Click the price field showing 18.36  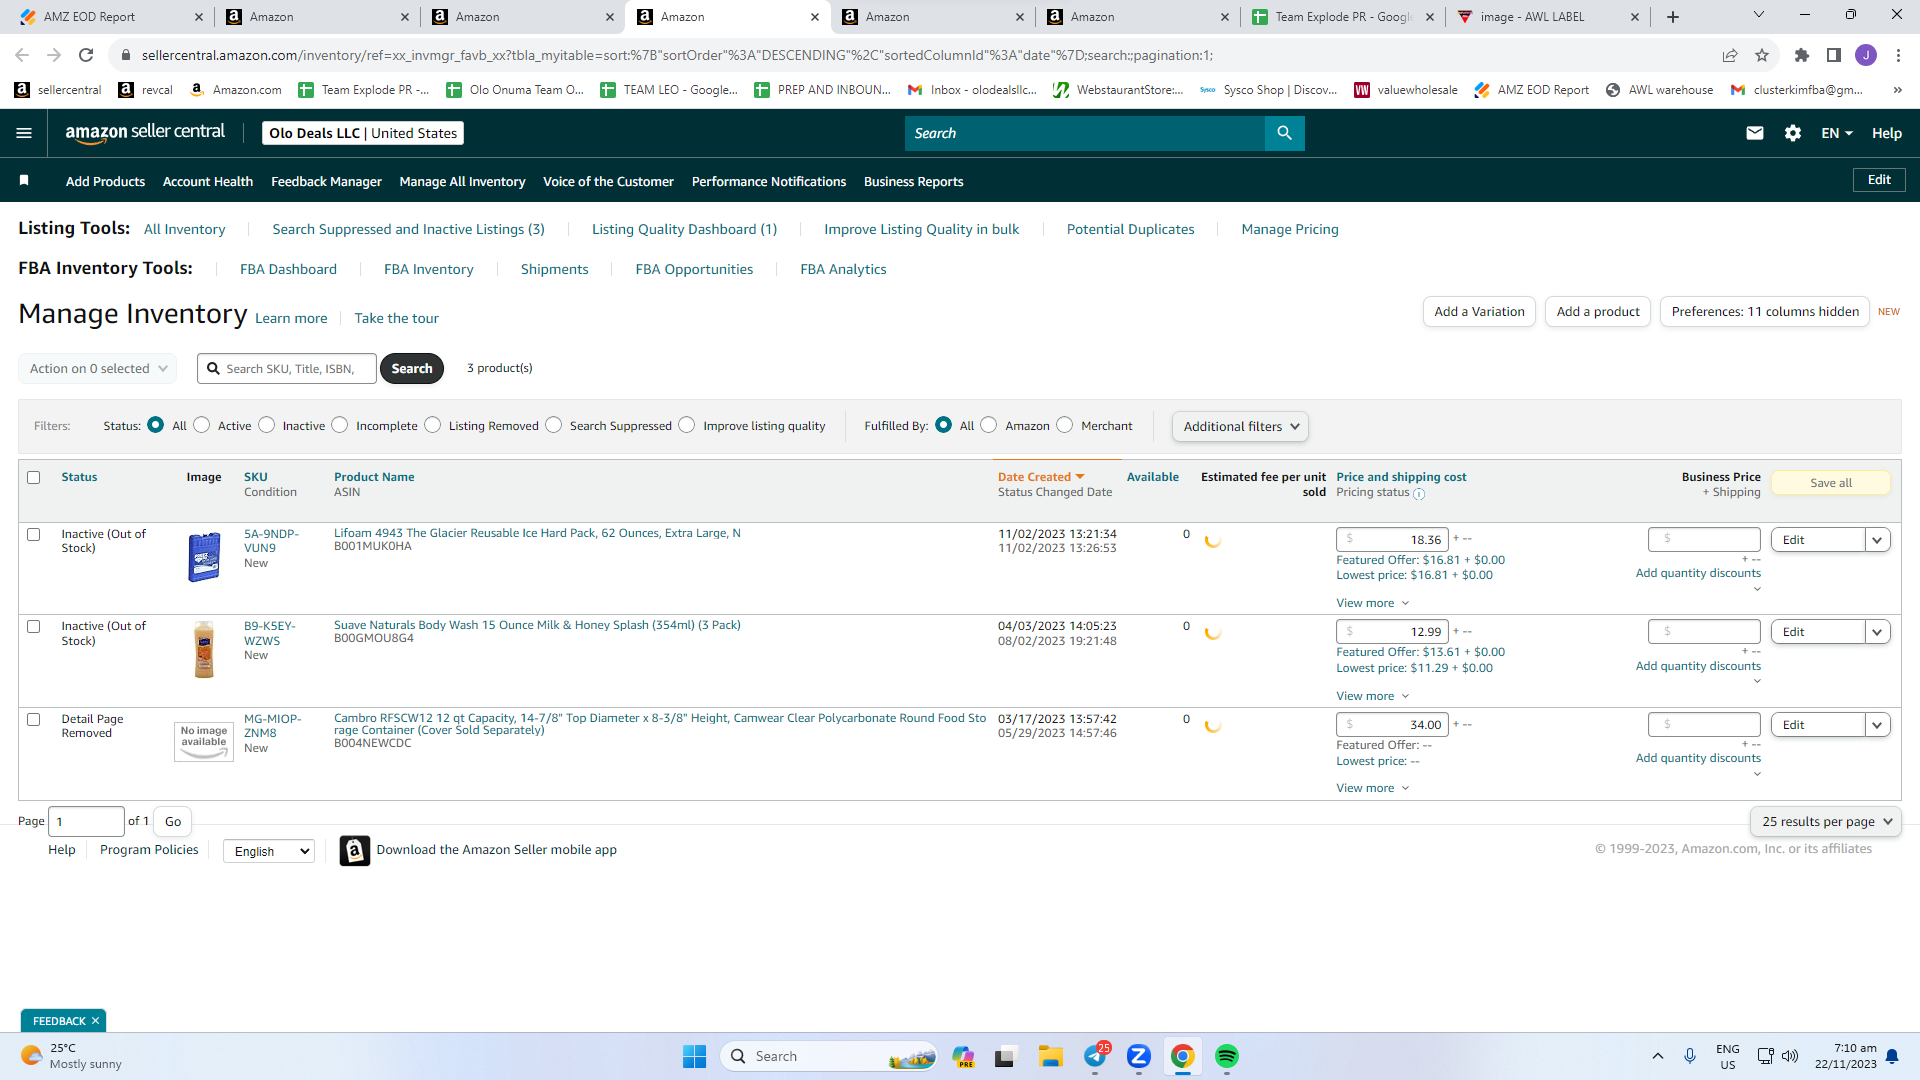(1392, 540)
